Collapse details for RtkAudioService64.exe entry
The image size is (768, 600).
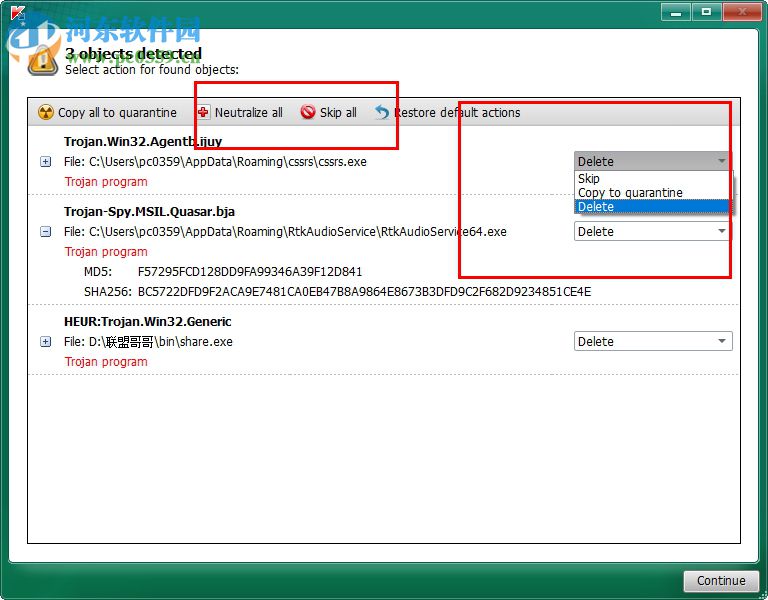coord(46,232)
